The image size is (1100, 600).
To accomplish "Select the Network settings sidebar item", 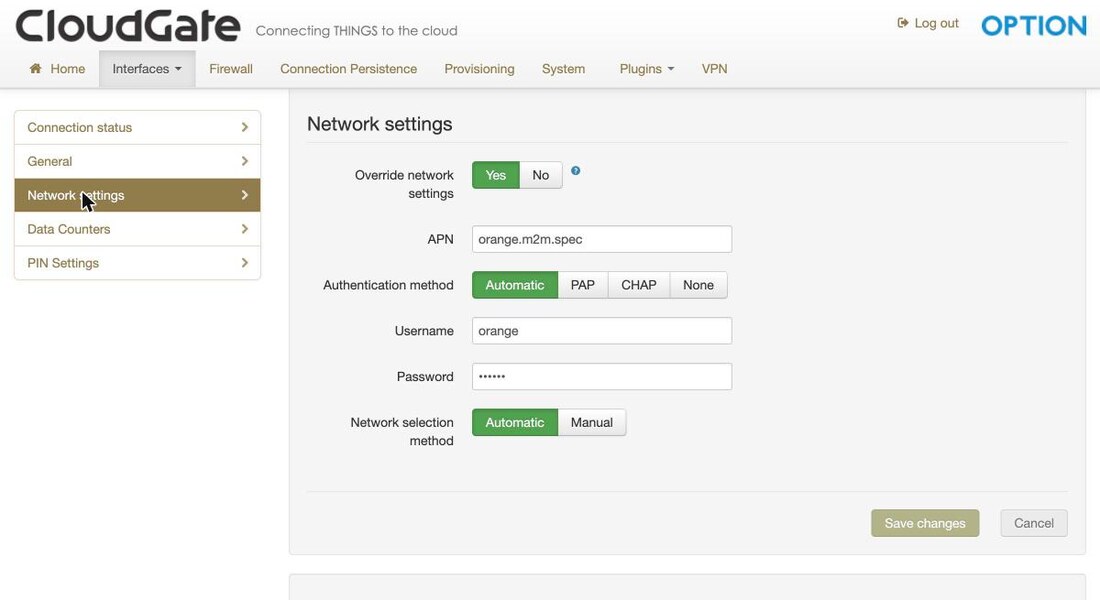I will click(138, 195).
